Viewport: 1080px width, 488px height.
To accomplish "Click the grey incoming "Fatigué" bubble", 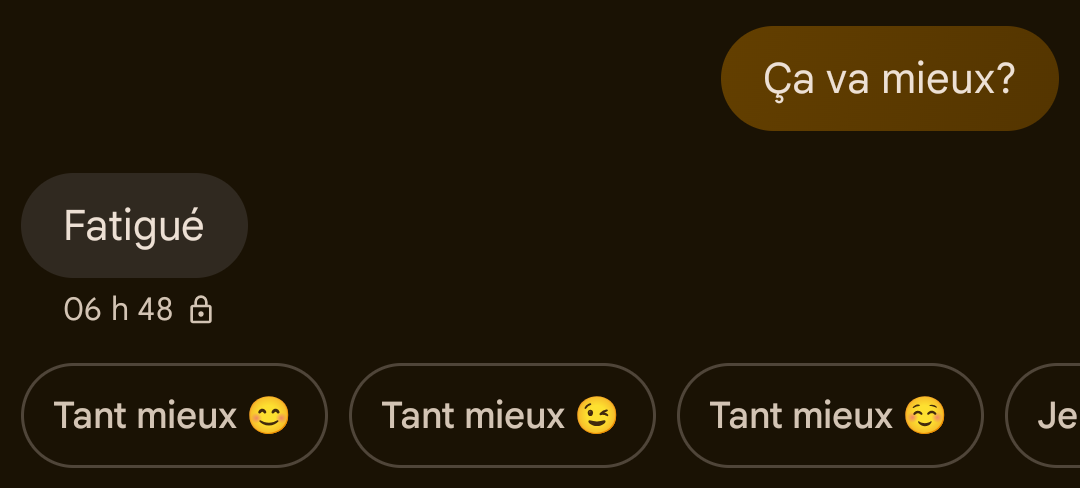I will click(134, 225).
